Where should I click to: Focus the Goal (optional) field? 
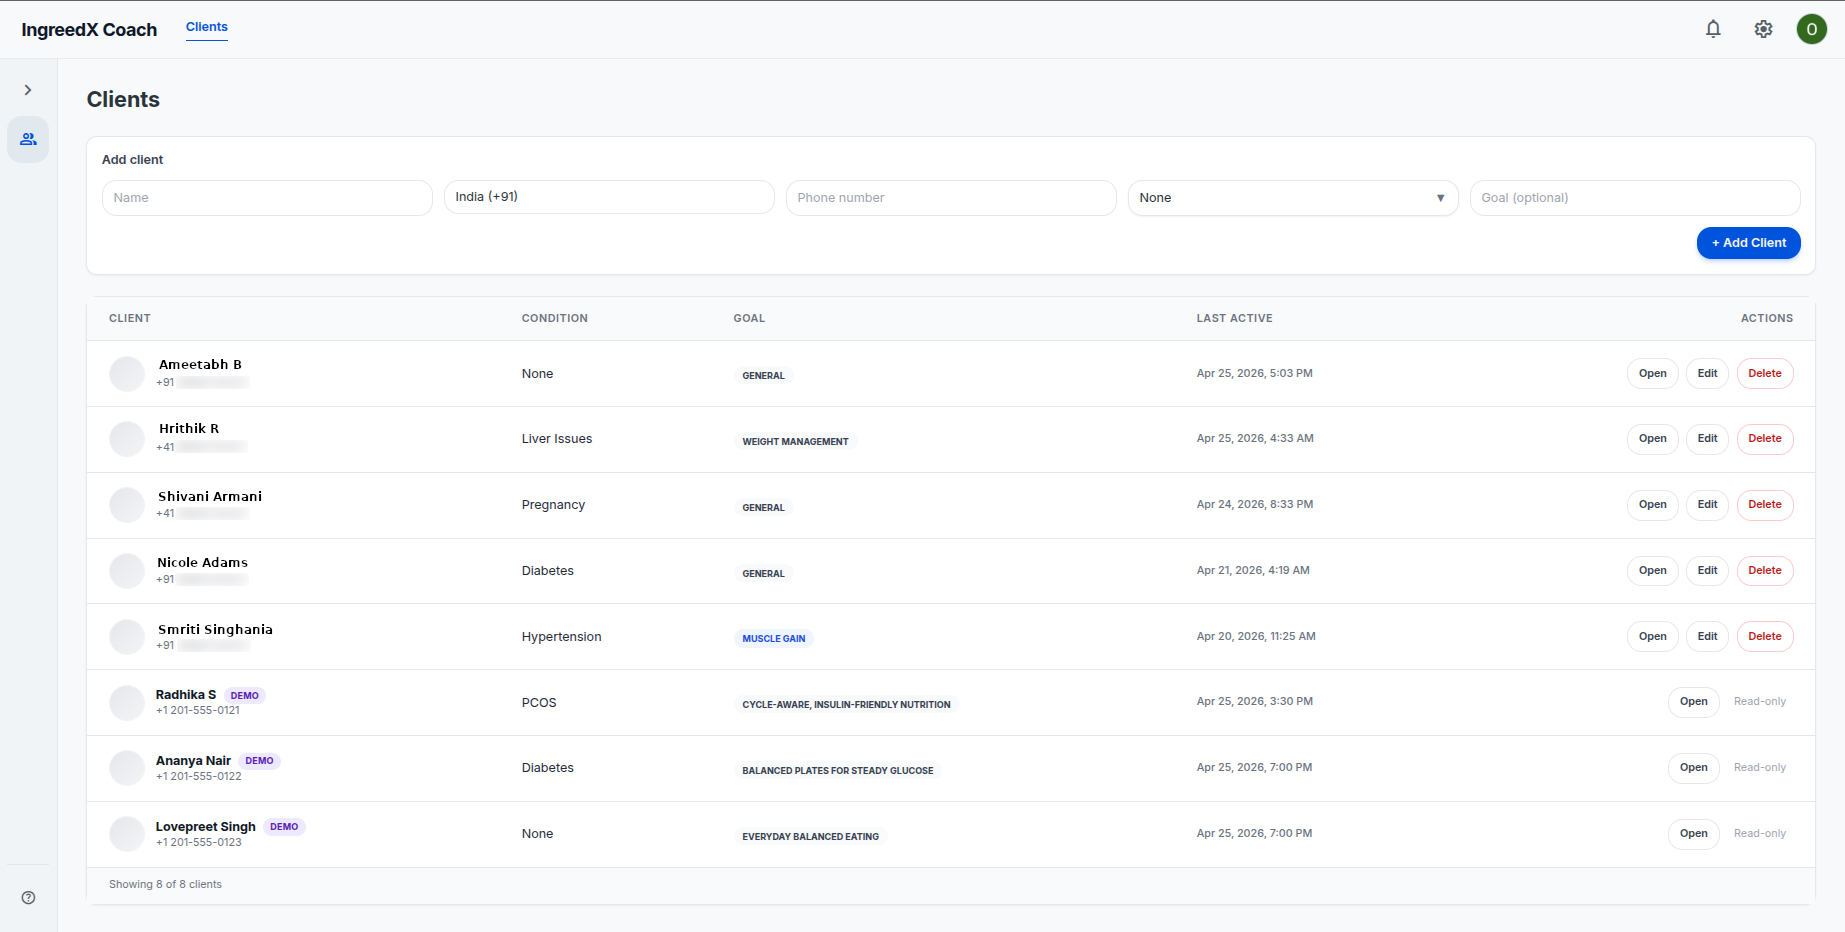tap(1635, 198)
